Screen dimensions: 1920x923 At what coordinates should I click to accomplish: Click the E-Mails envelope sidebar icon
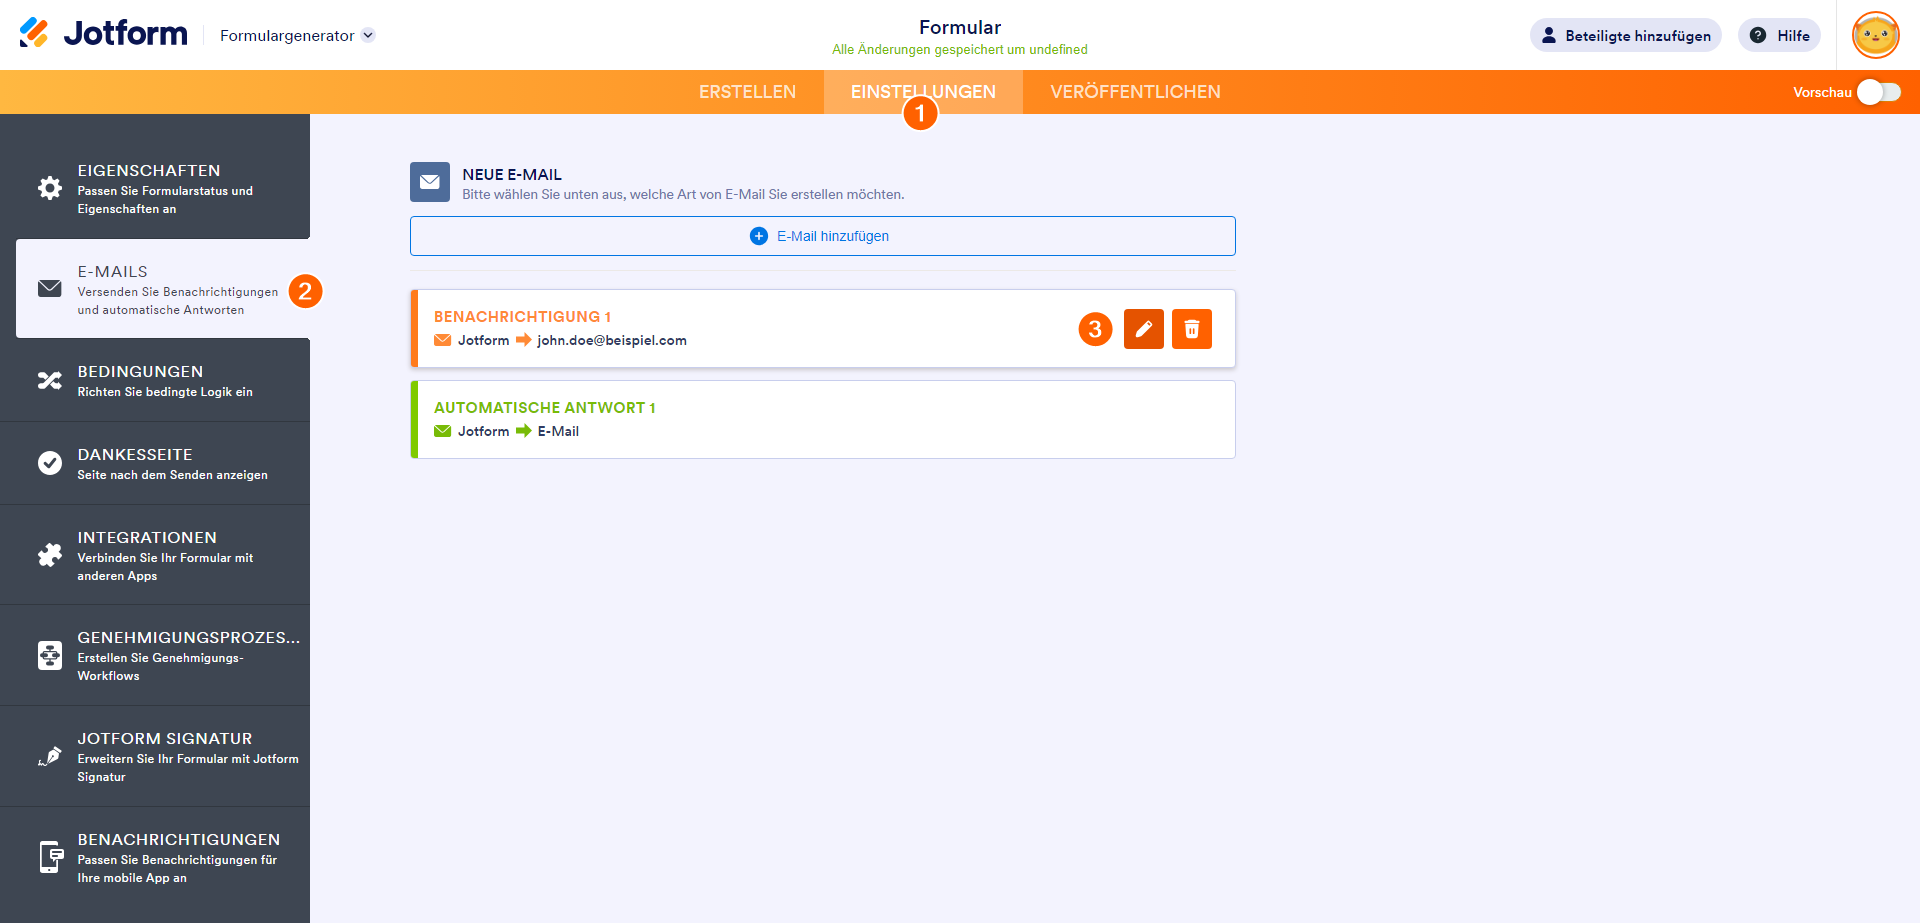click(x=50, y=288)
